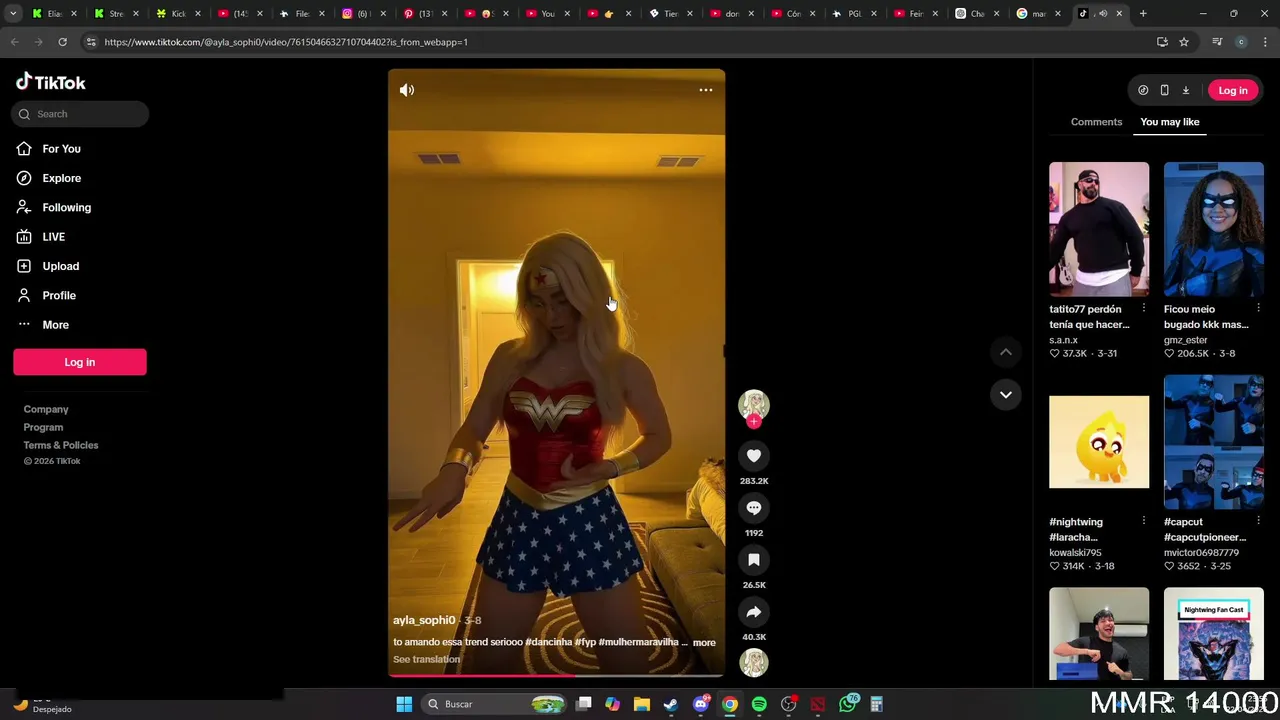The image size is (1280, 720).
Task: Open options for the tatito77 video card
Action: (1143, 308)
